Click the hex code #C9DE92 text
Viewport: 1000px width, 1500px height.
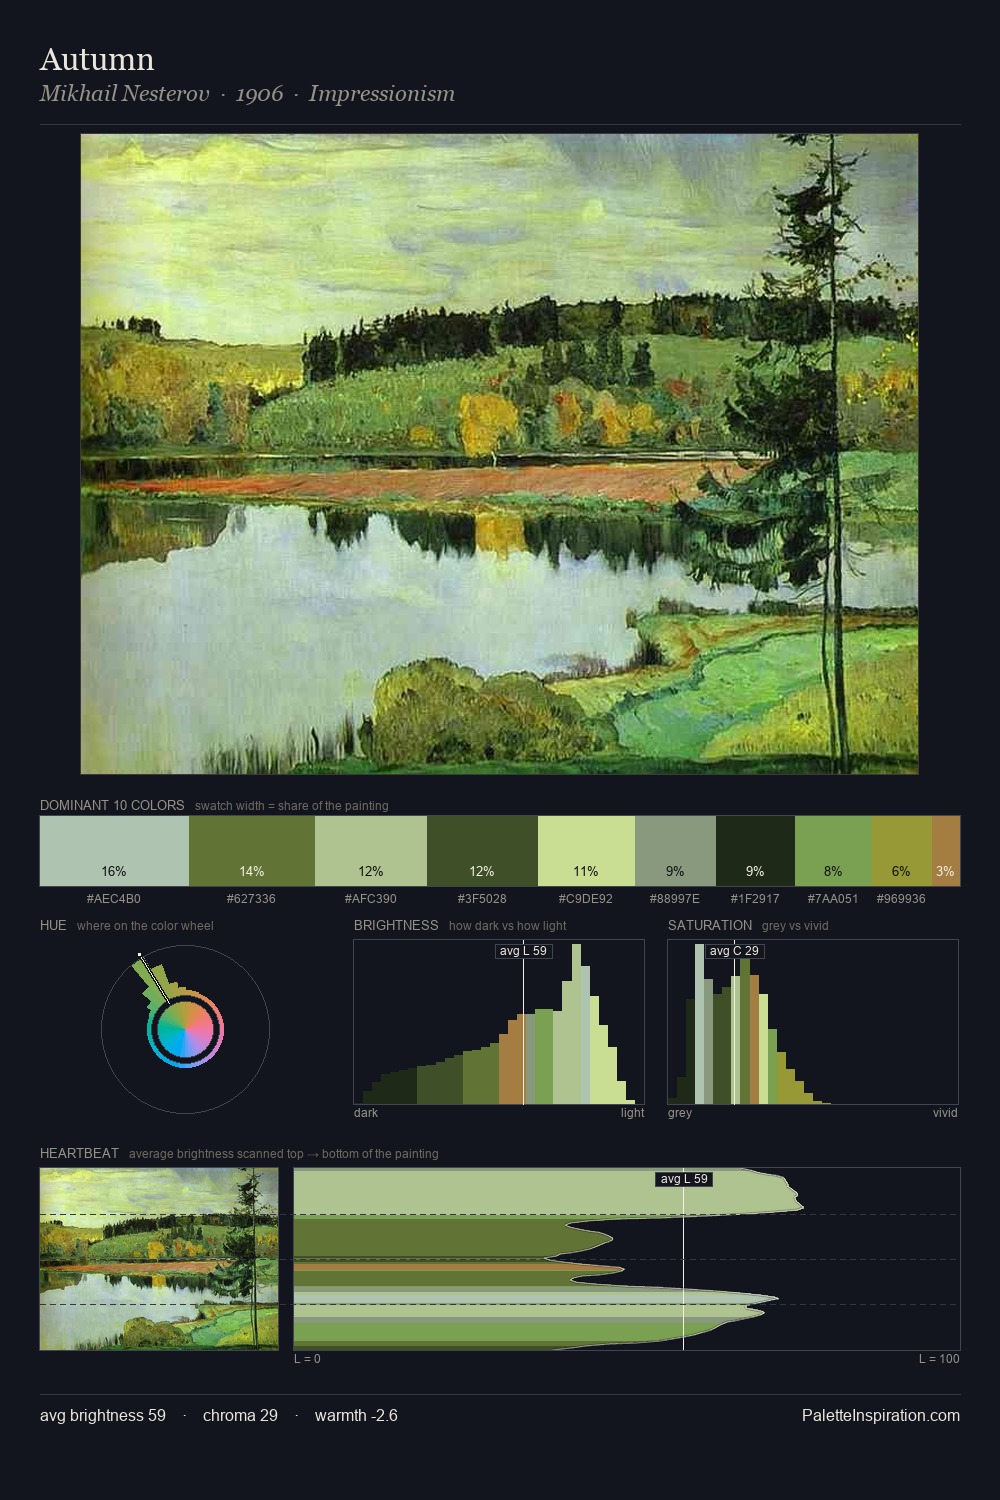tap(586, 898)
